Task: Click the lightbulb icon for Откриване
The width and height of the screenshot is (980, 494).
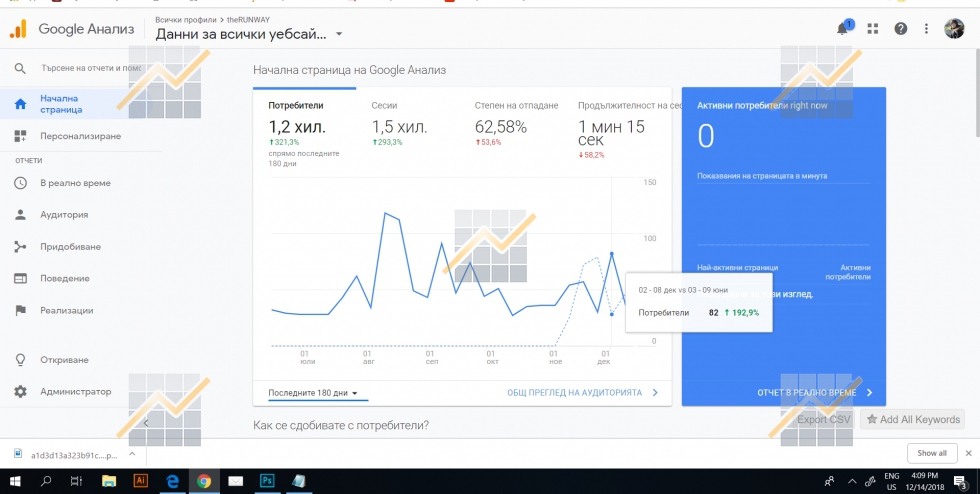Action: click(x=21, y=360)
